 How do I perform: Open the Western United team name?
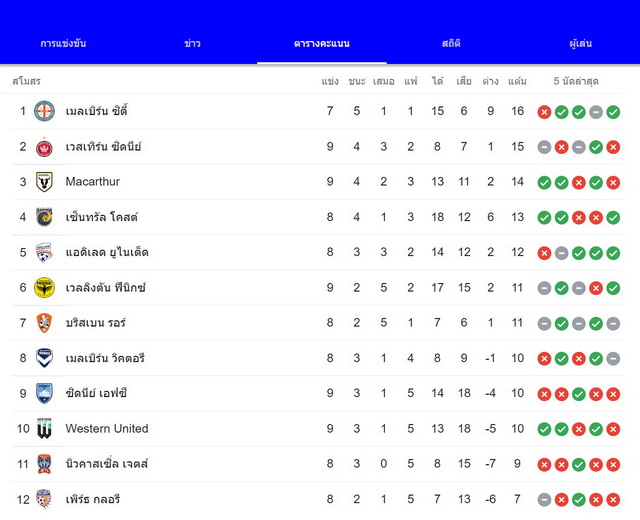tap(107, 429)
